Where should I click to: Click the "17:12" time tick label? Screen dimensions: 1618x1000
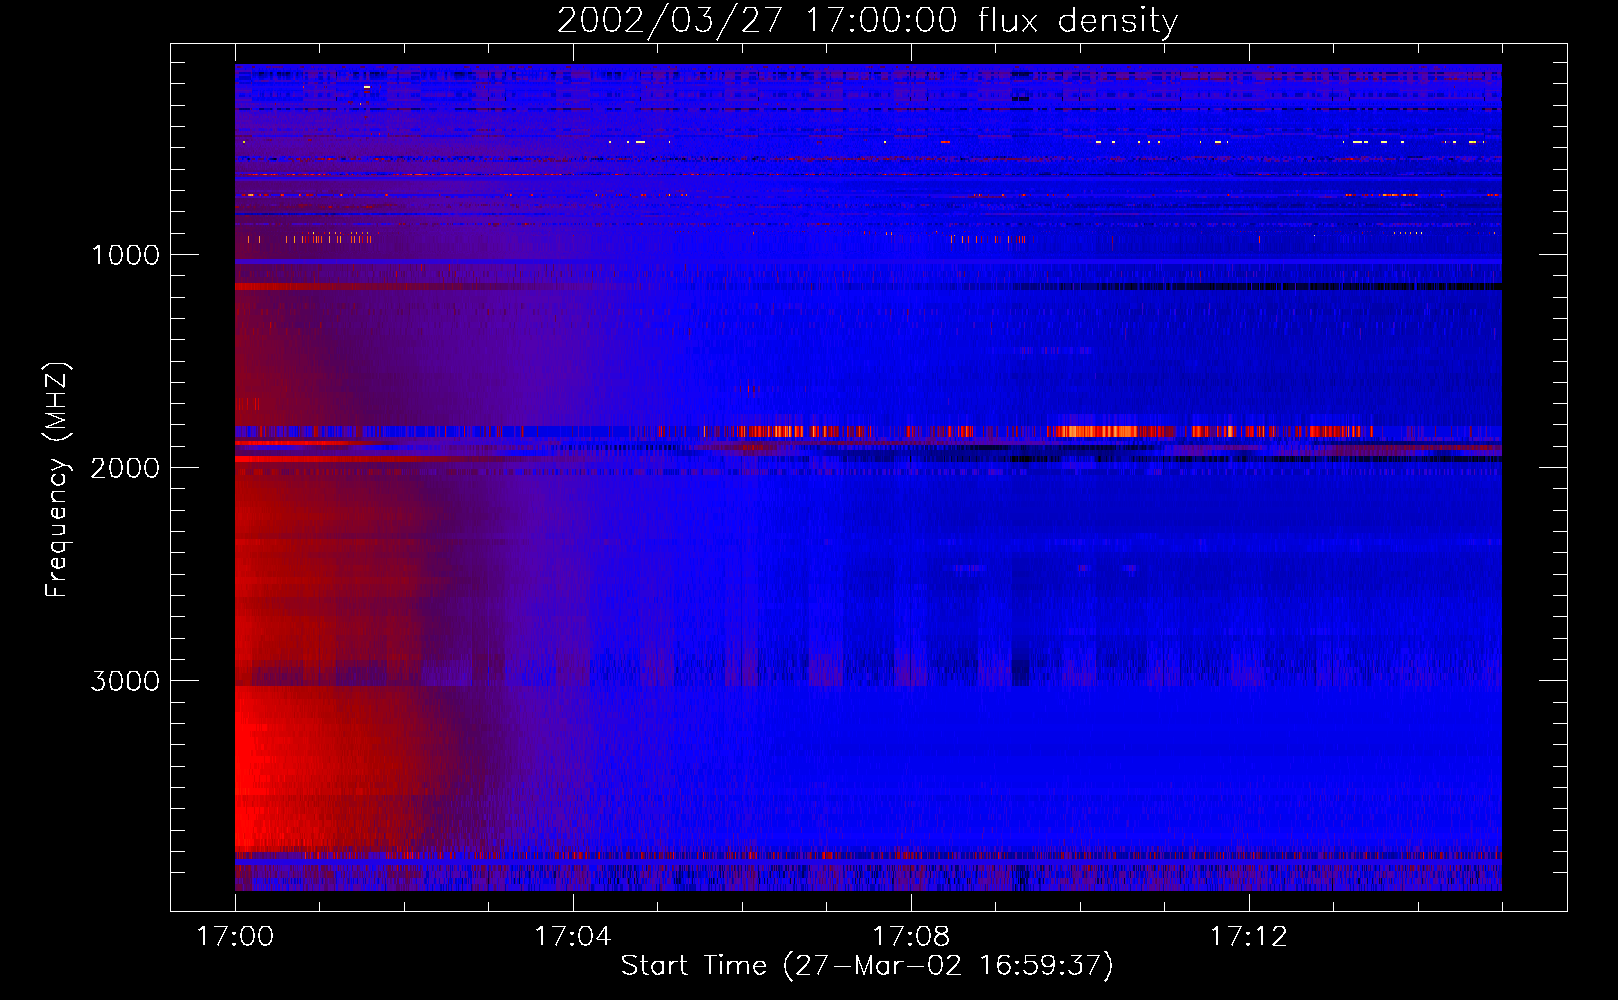1248,937
